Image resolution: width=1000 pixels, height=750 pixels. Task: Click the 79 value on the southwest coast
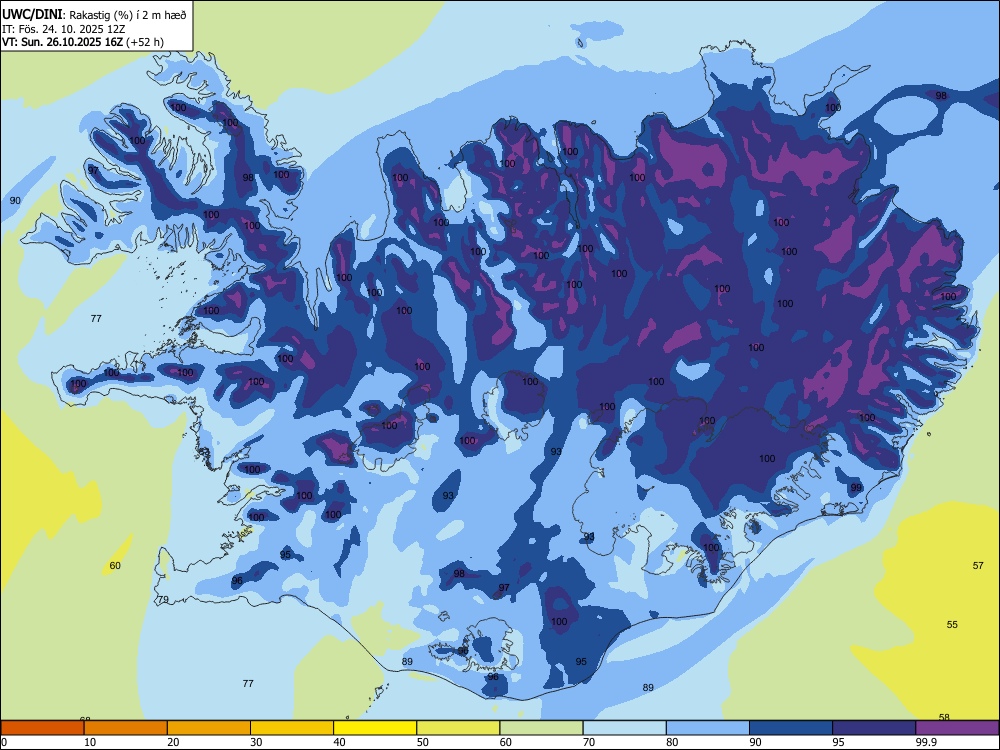pyautogui.click(x=163, y=599)
